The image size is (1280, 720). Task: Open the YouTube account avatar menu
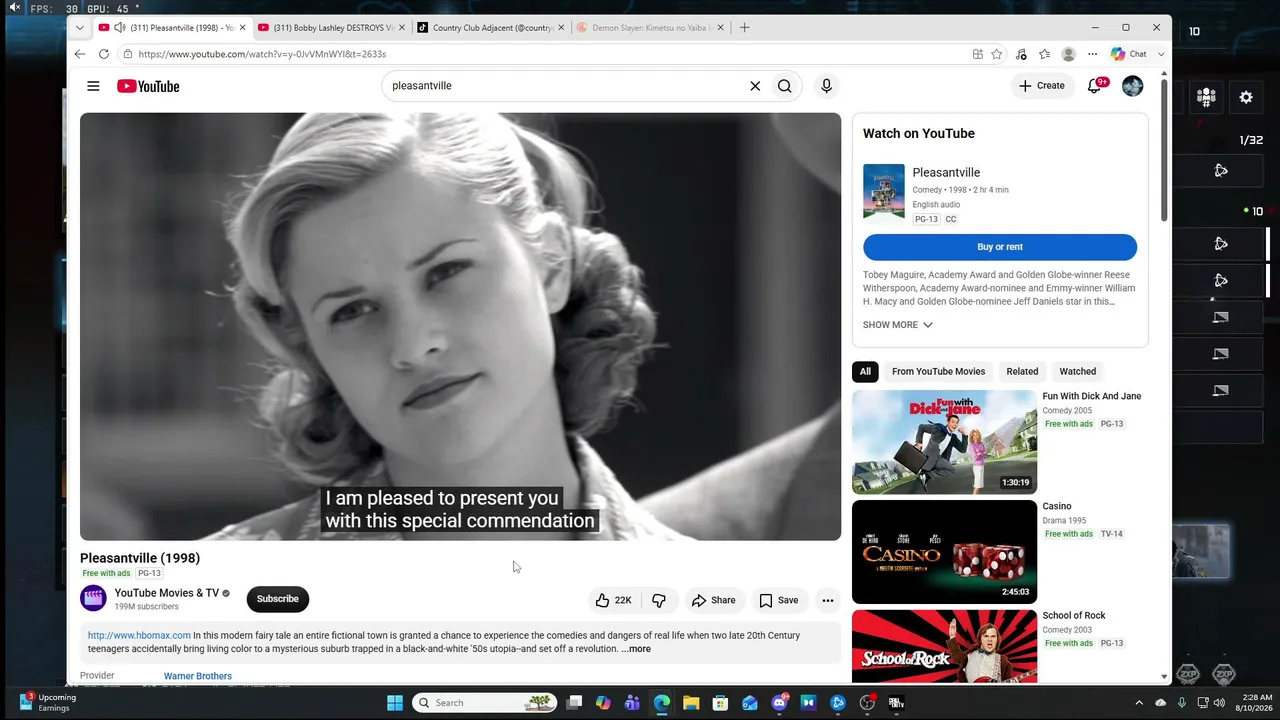1132,86
